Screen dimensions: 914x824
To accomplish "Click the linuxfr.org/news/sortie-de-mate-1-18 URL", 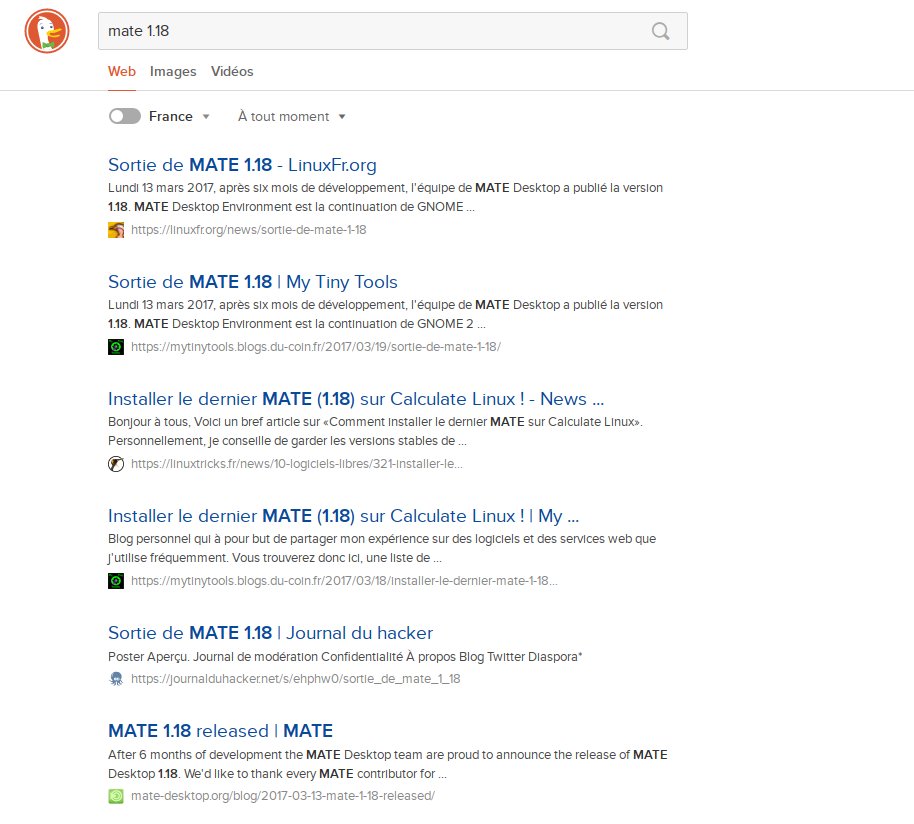I will (248, 230).
